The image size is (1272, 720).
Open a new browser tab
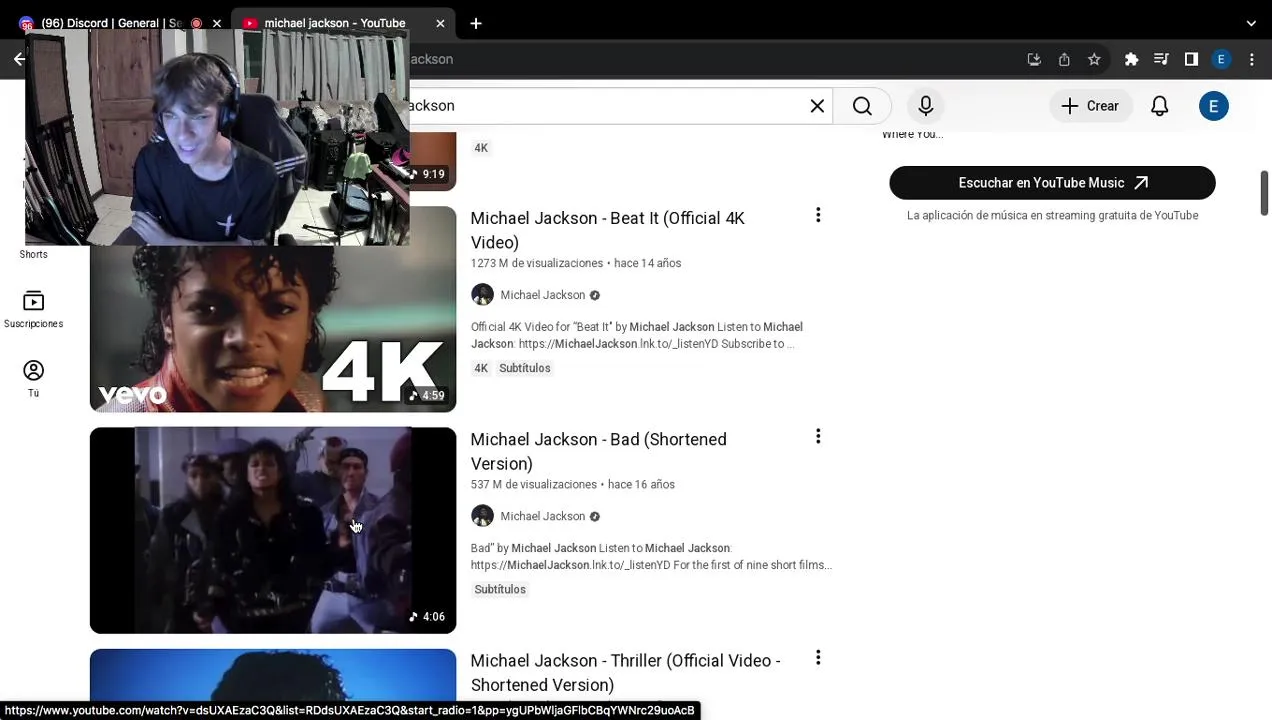point(476,23)
